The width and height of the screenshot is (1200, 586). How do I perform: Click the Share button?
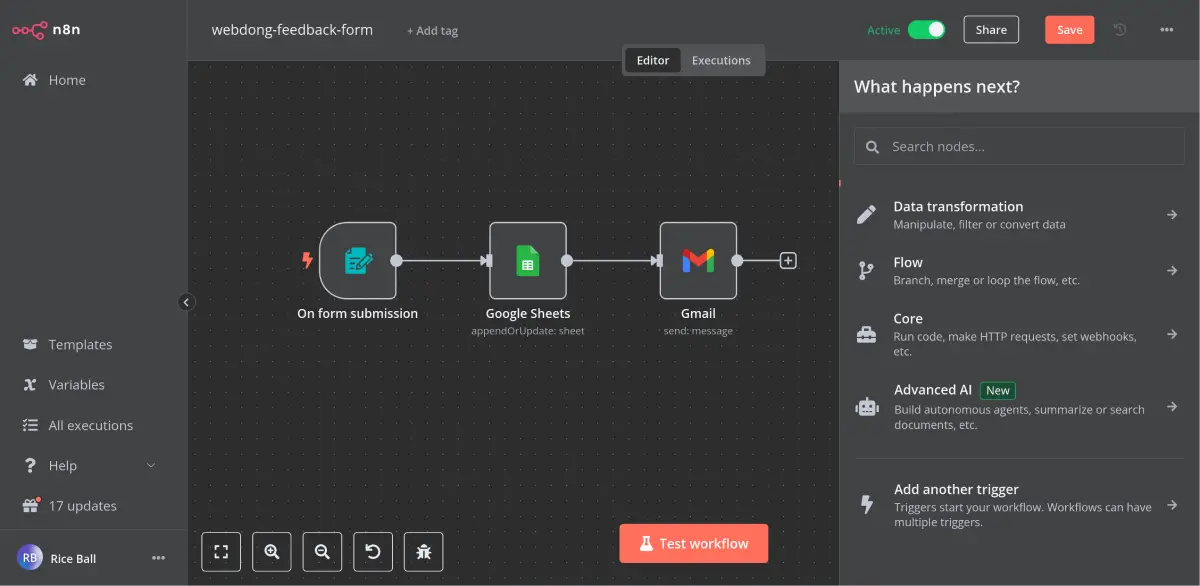click(x=991, y=30)
